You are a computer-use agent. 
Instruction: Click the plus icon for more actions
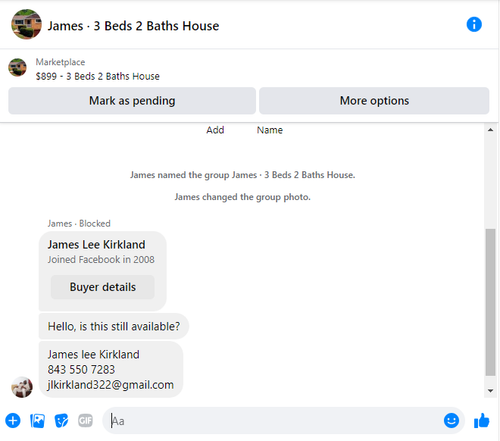point(13,421)
